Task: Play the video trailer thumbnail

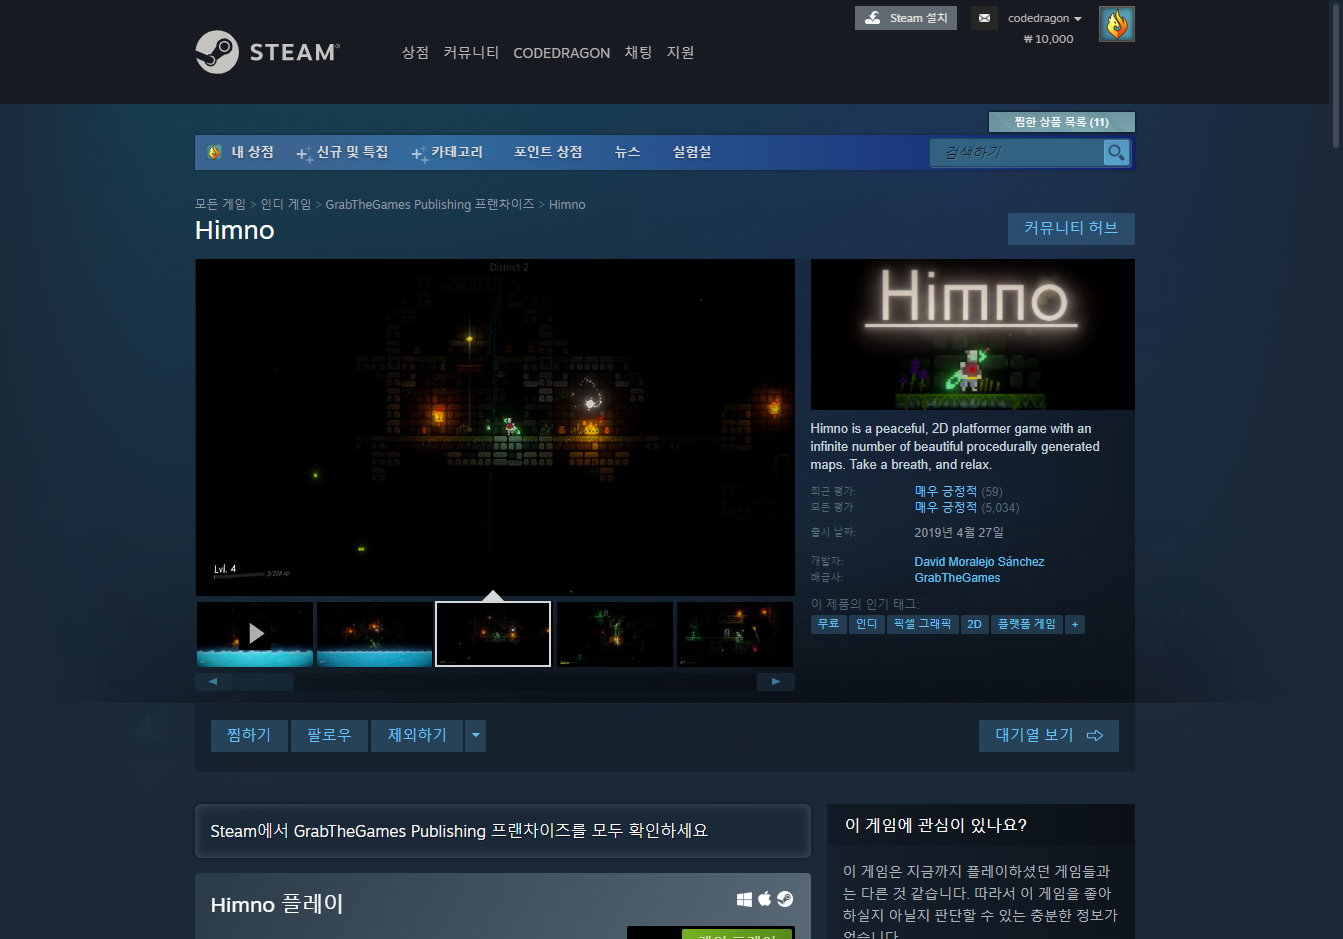Action: pyautogui.click(x=255, y=634)
